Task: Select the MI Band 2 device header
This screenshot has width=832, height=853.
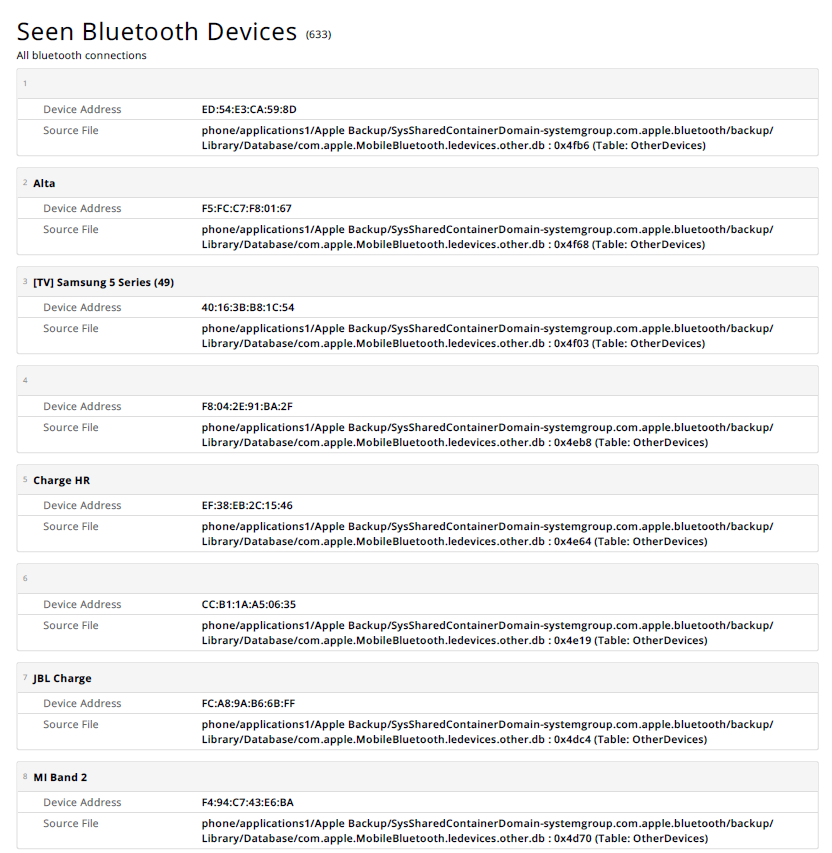Action: [x=60, y=777]
